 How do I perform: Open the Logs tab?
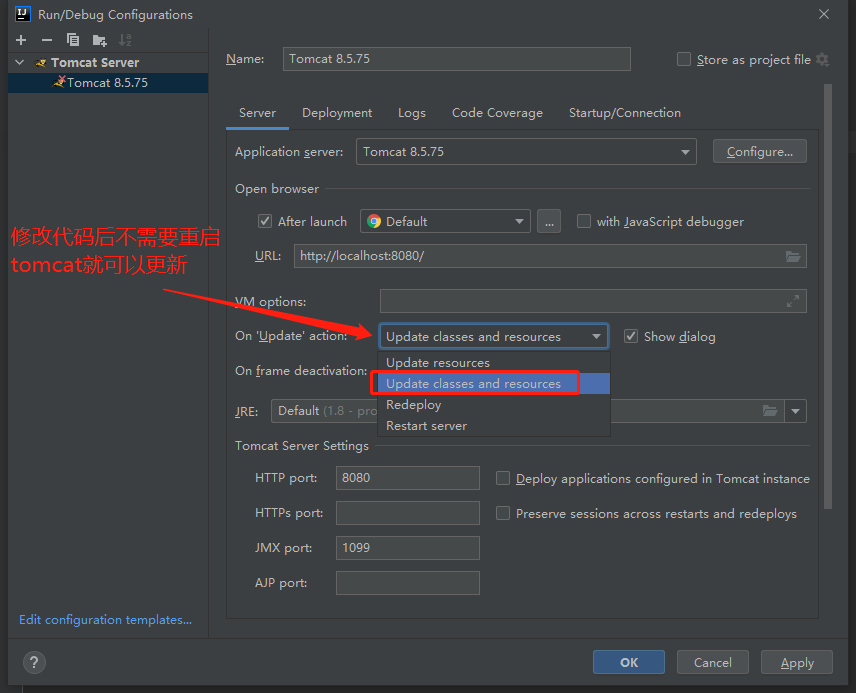point(412,113)
